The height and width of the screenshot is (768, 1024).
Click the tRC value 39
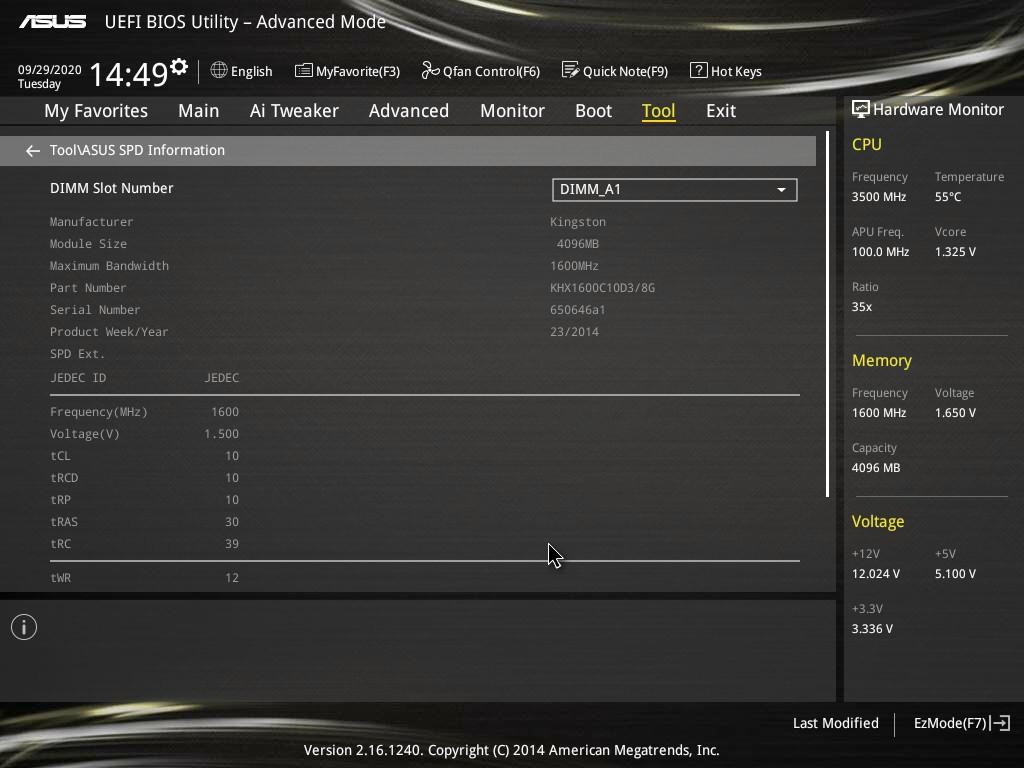232,544
